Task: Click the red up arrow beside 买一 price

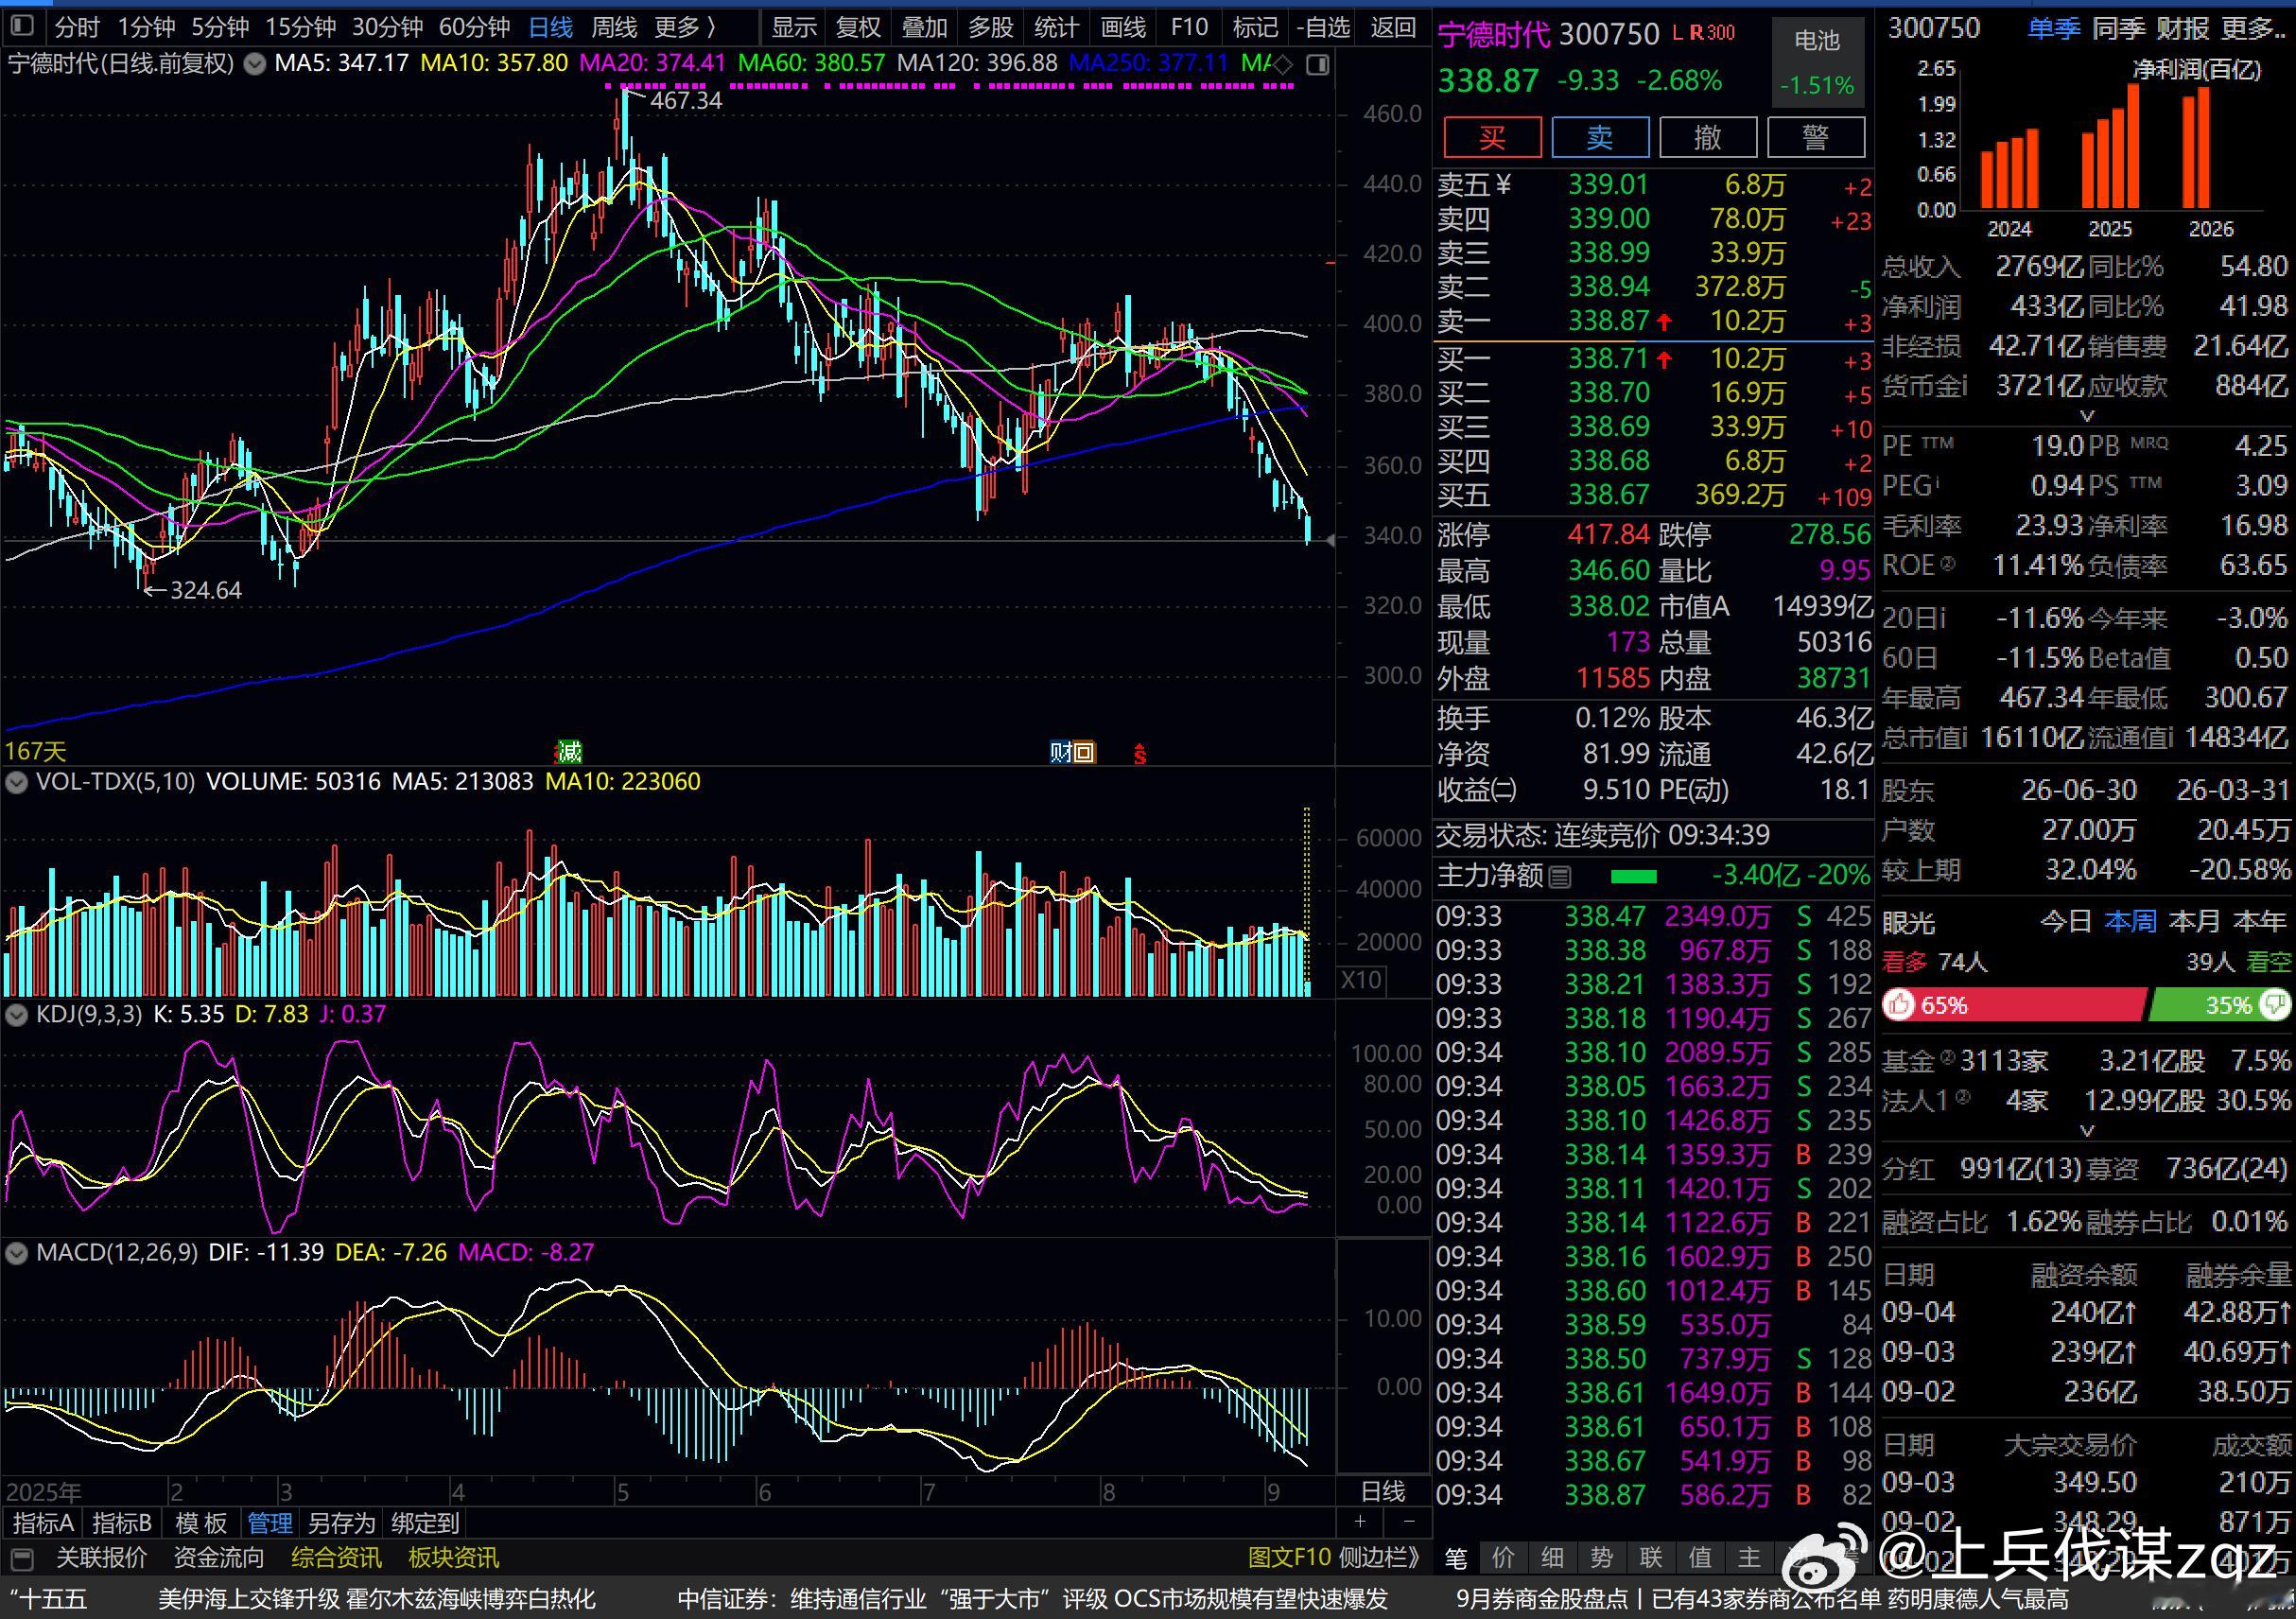Action: pyautogui.click(x=1664, y=359)
